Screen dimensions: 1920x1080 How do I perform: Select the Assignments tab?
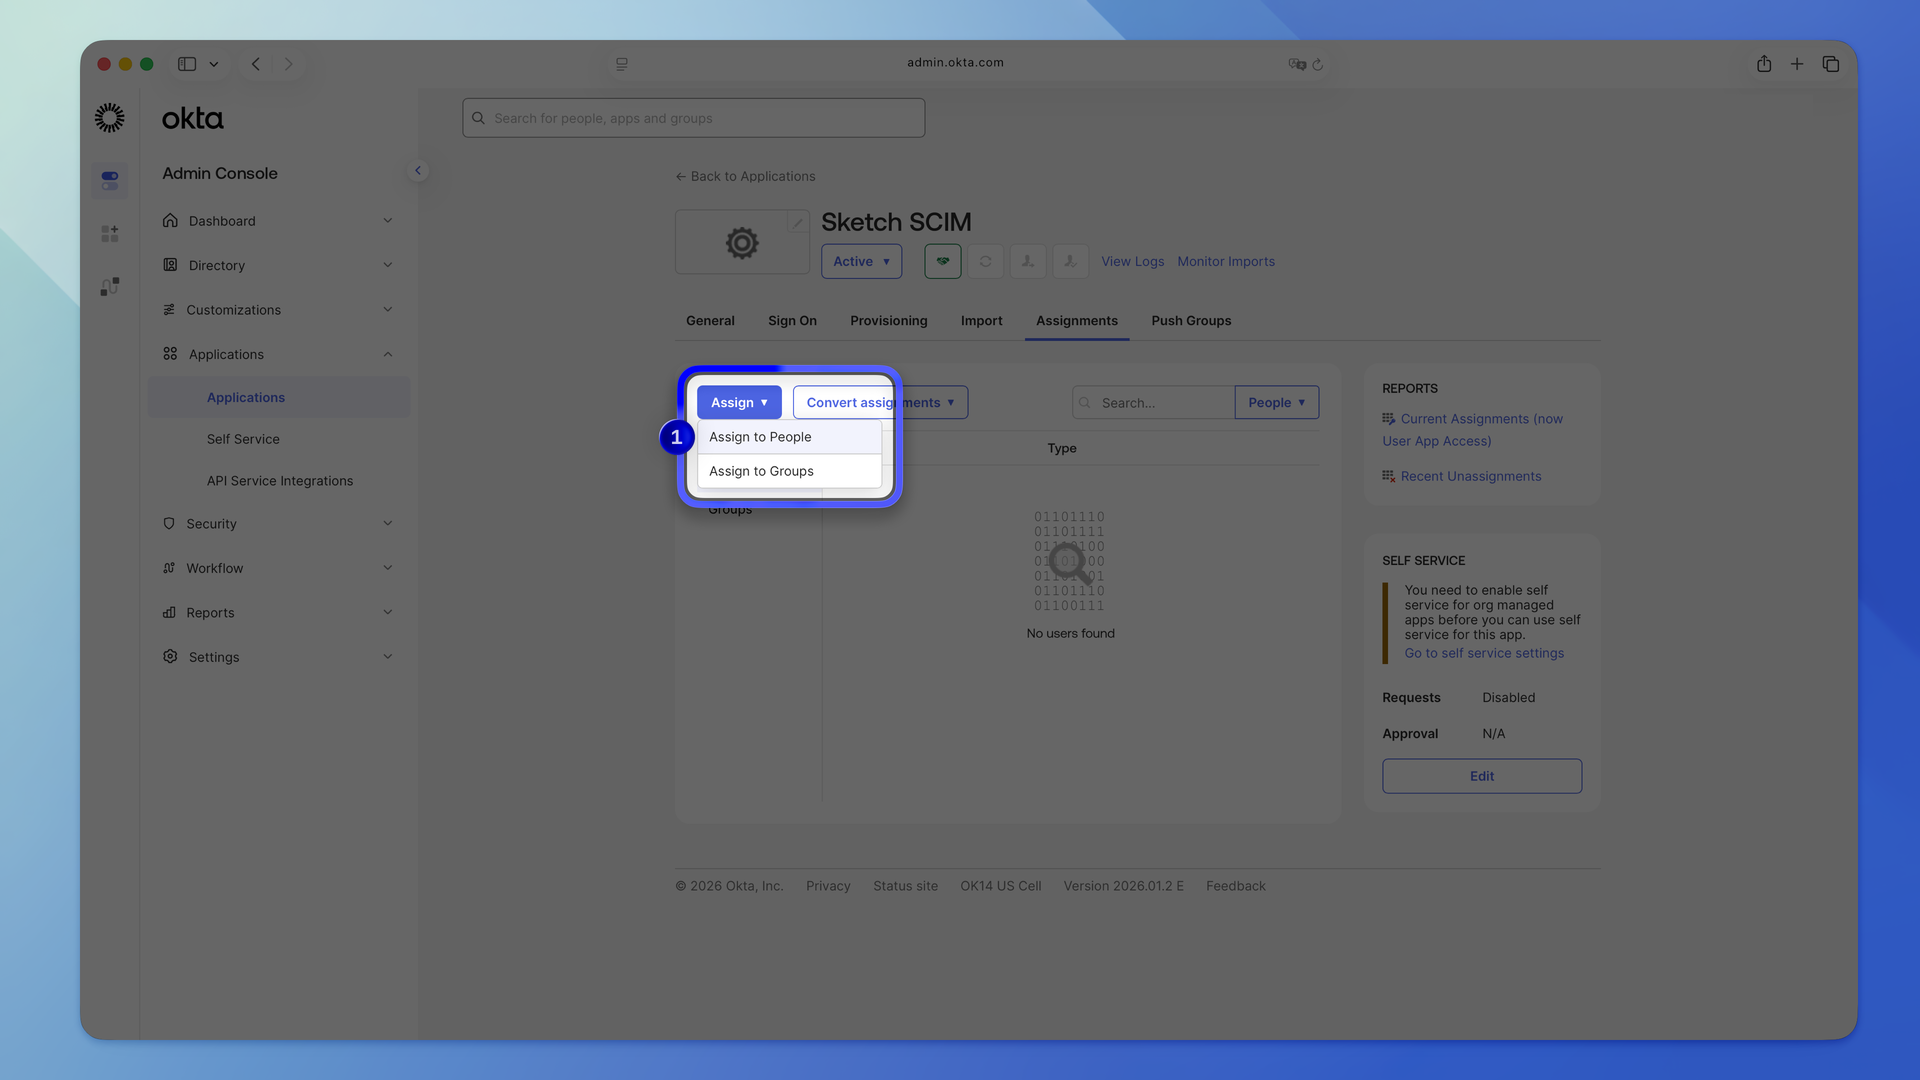(x=1077, y=321)
